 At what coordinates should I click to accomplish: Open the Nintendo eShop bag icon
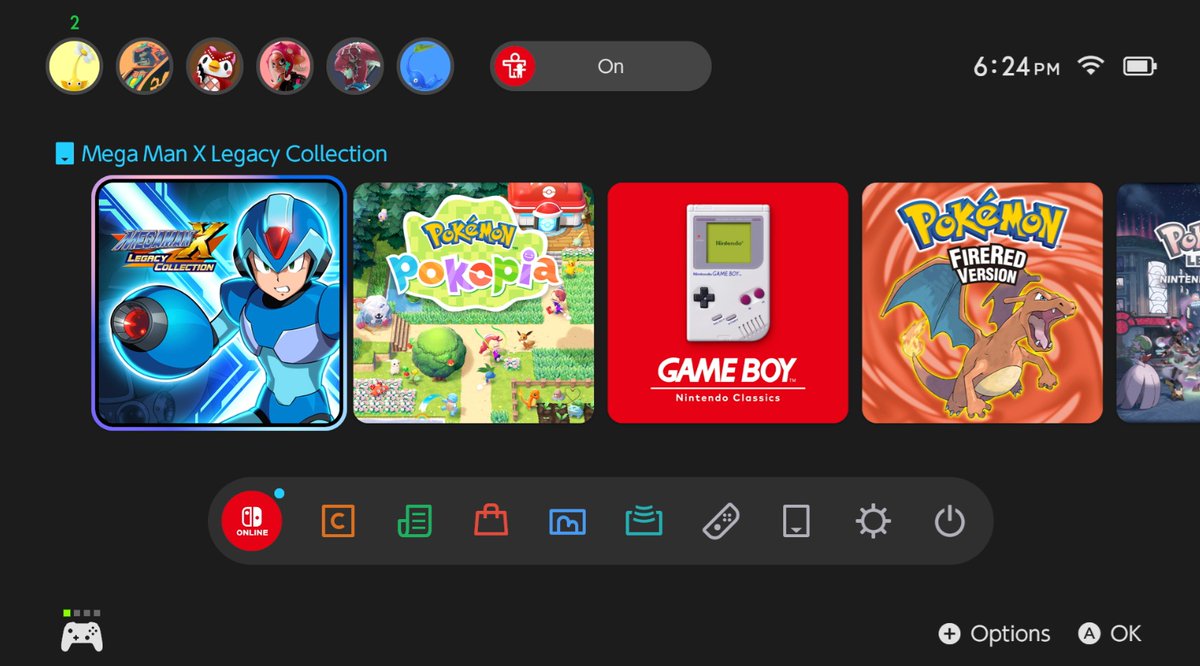491,521
